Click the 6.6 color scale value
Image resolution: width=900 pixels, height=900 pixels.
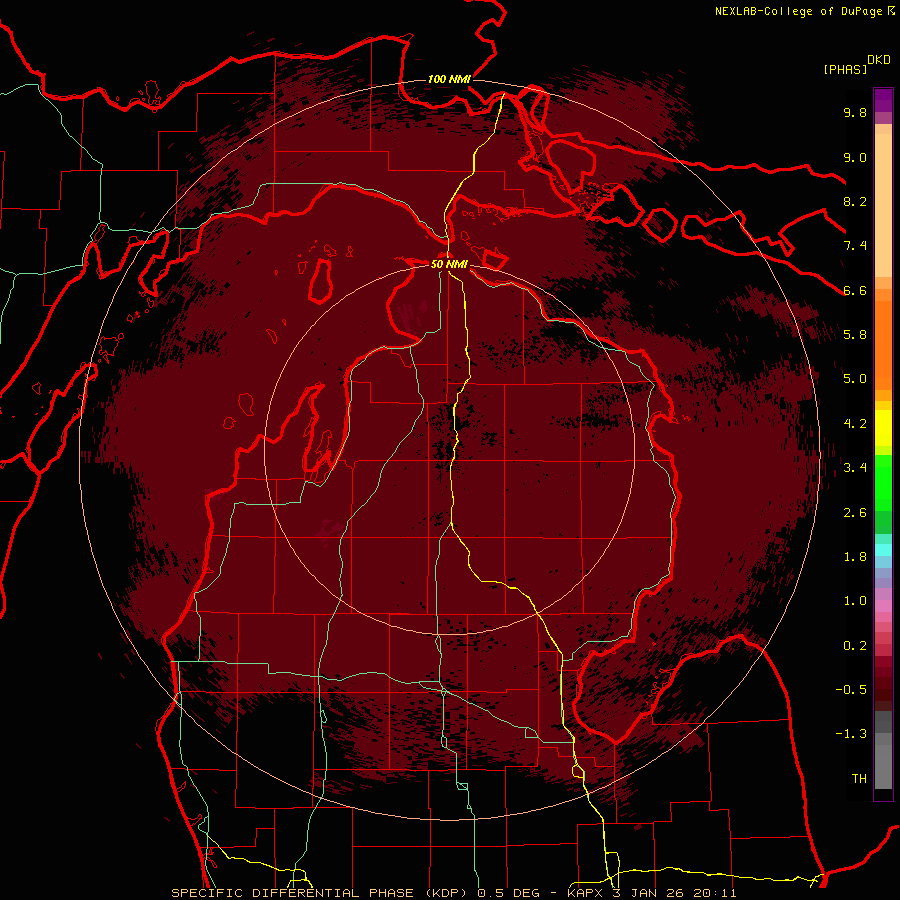(x=855, y=290)
